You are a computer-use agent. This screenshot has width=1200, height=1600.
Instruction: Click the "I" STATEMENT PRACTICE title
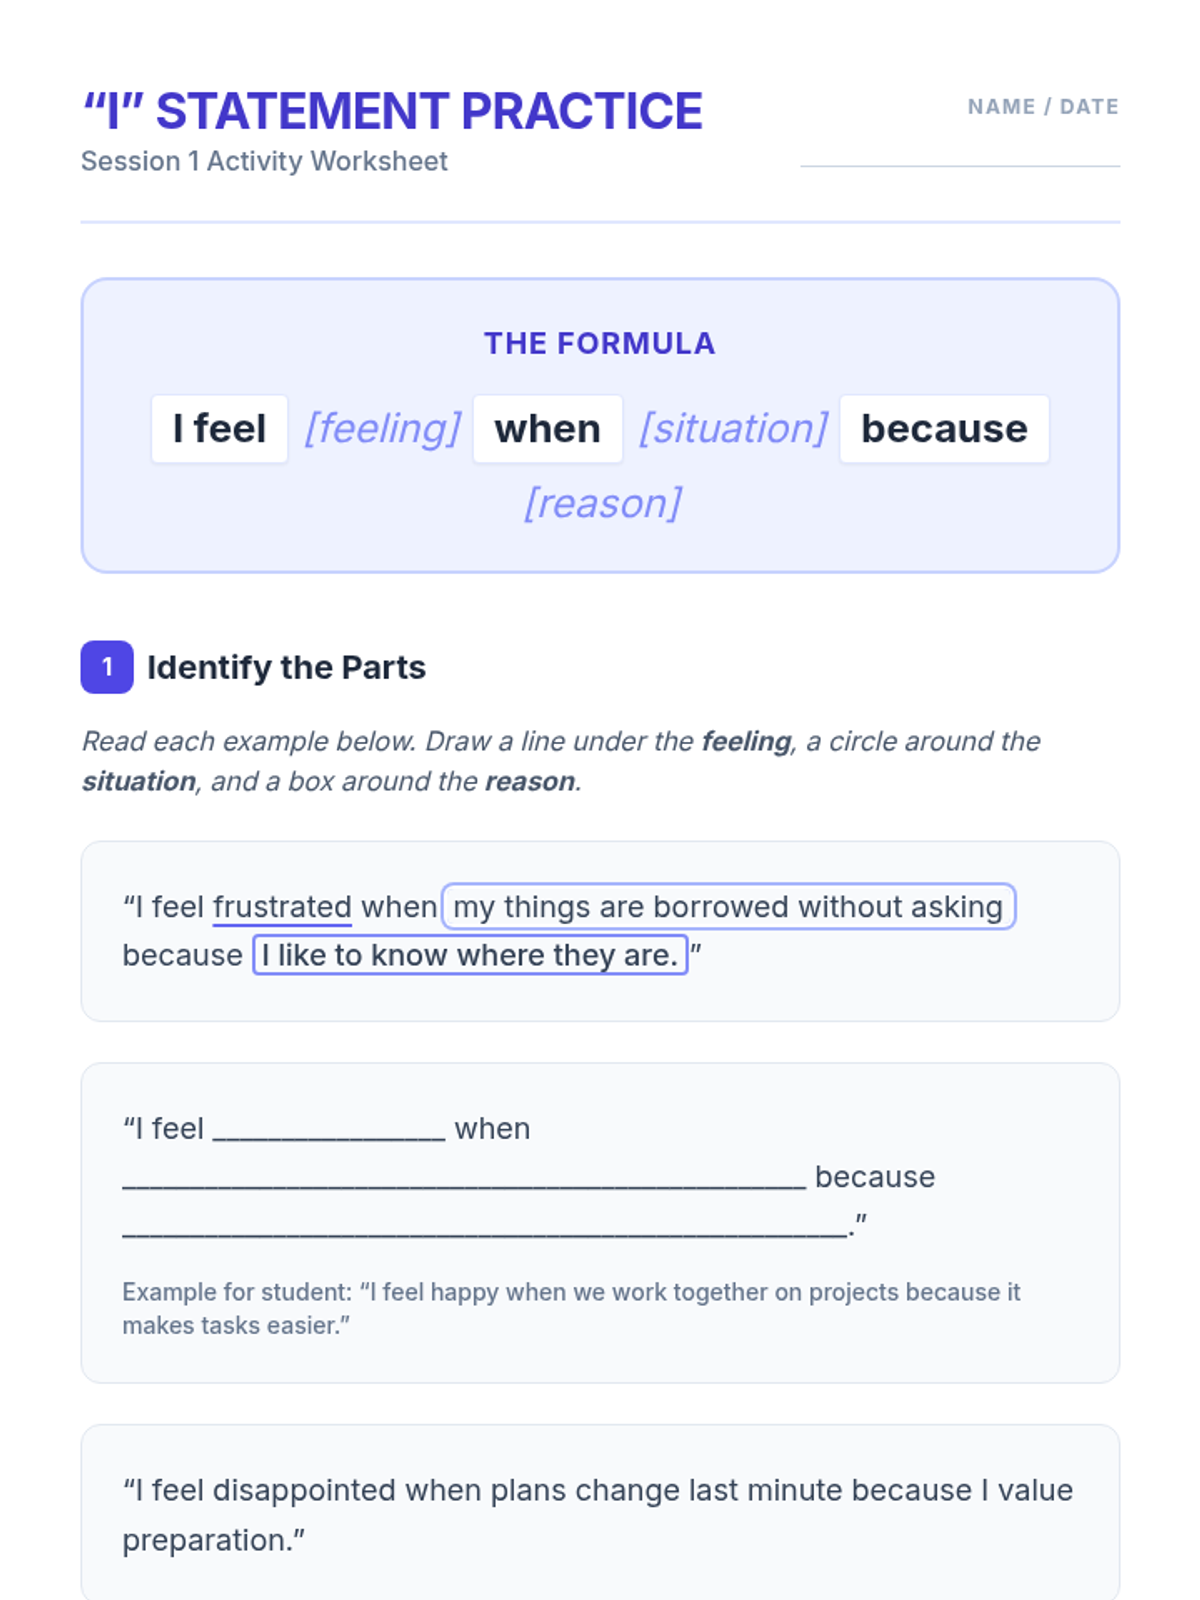(392, 111)
